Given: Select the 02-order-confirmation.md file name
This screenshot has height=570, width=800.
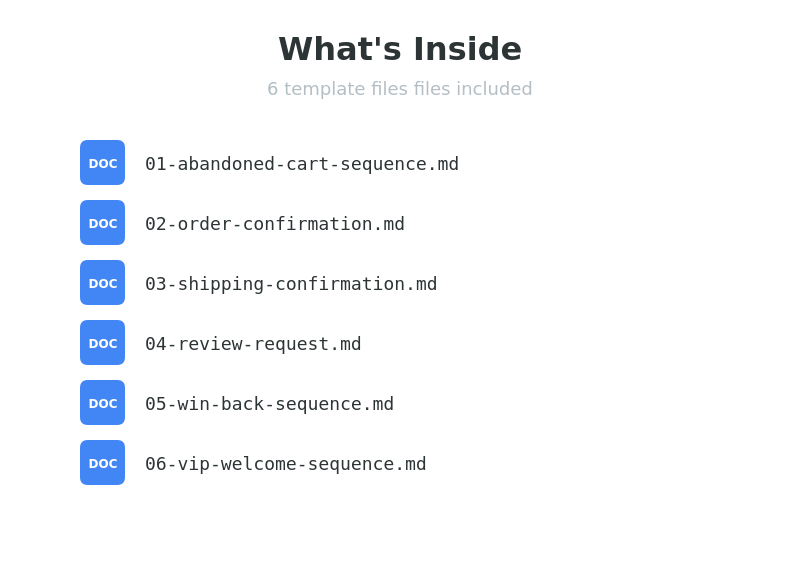Looking at the screenshot, I should pos(275,224).
